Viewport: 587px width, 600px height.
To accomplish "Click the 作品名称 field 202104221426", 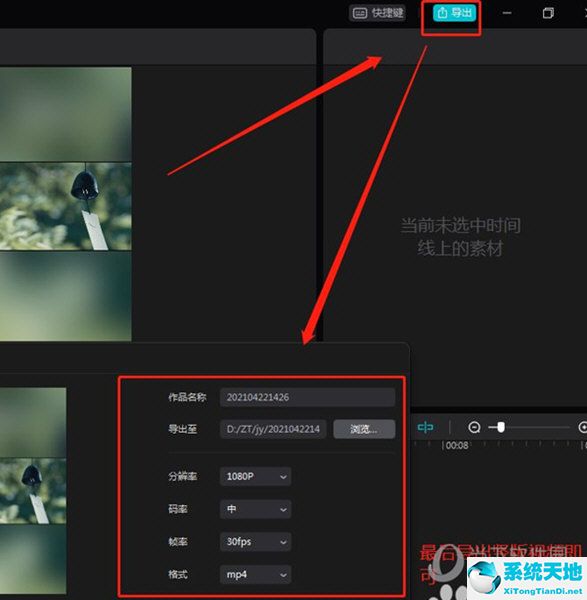I will (x=307, y=397).
